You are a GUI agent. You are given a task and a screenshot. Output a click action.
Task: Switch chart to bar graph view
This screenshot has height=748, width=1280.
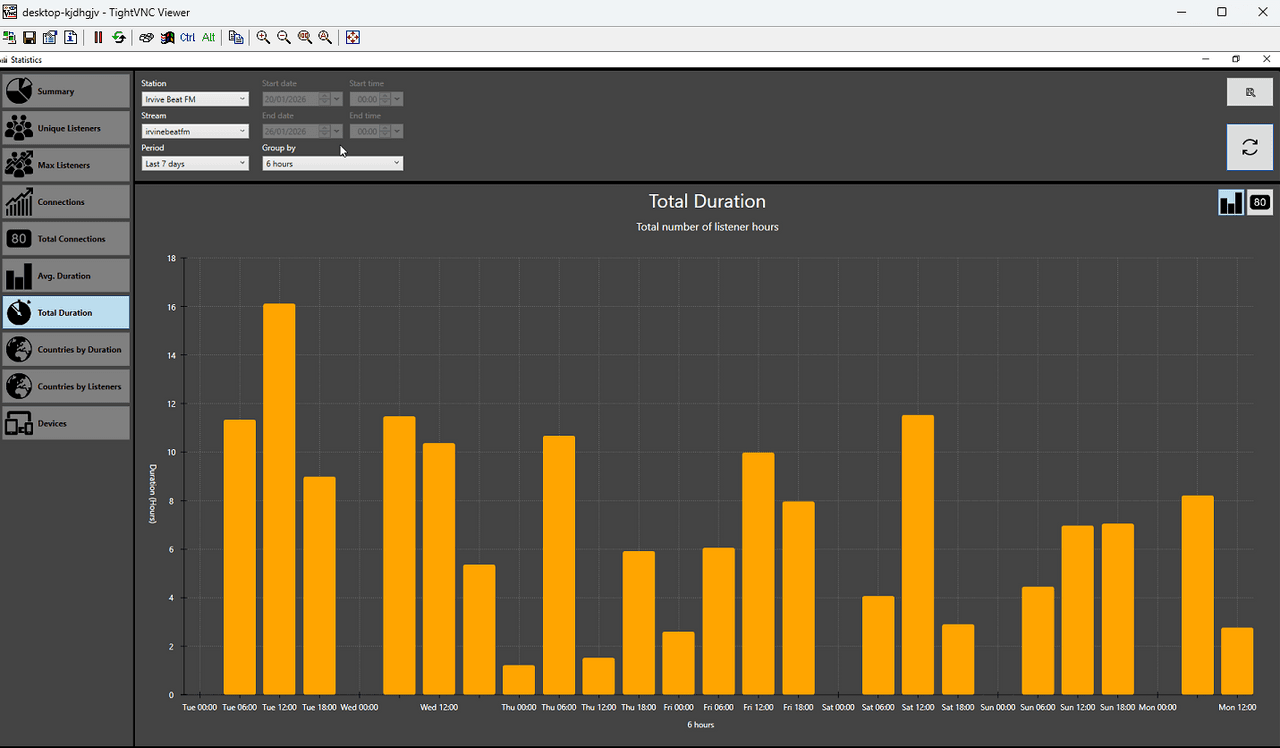pyautogui.click(x=1230, y=203)
